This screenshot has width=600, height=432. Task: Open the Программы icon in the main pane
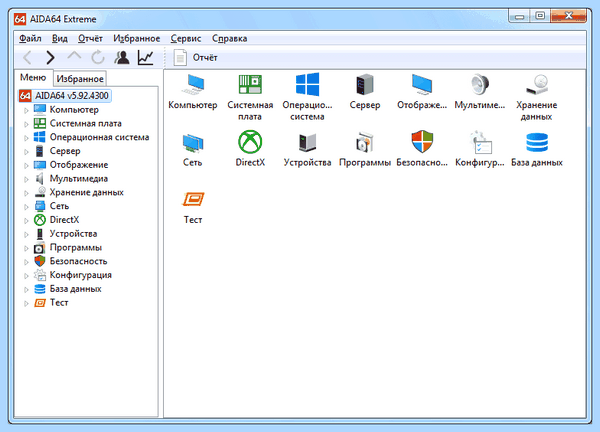tap(365, 142)
